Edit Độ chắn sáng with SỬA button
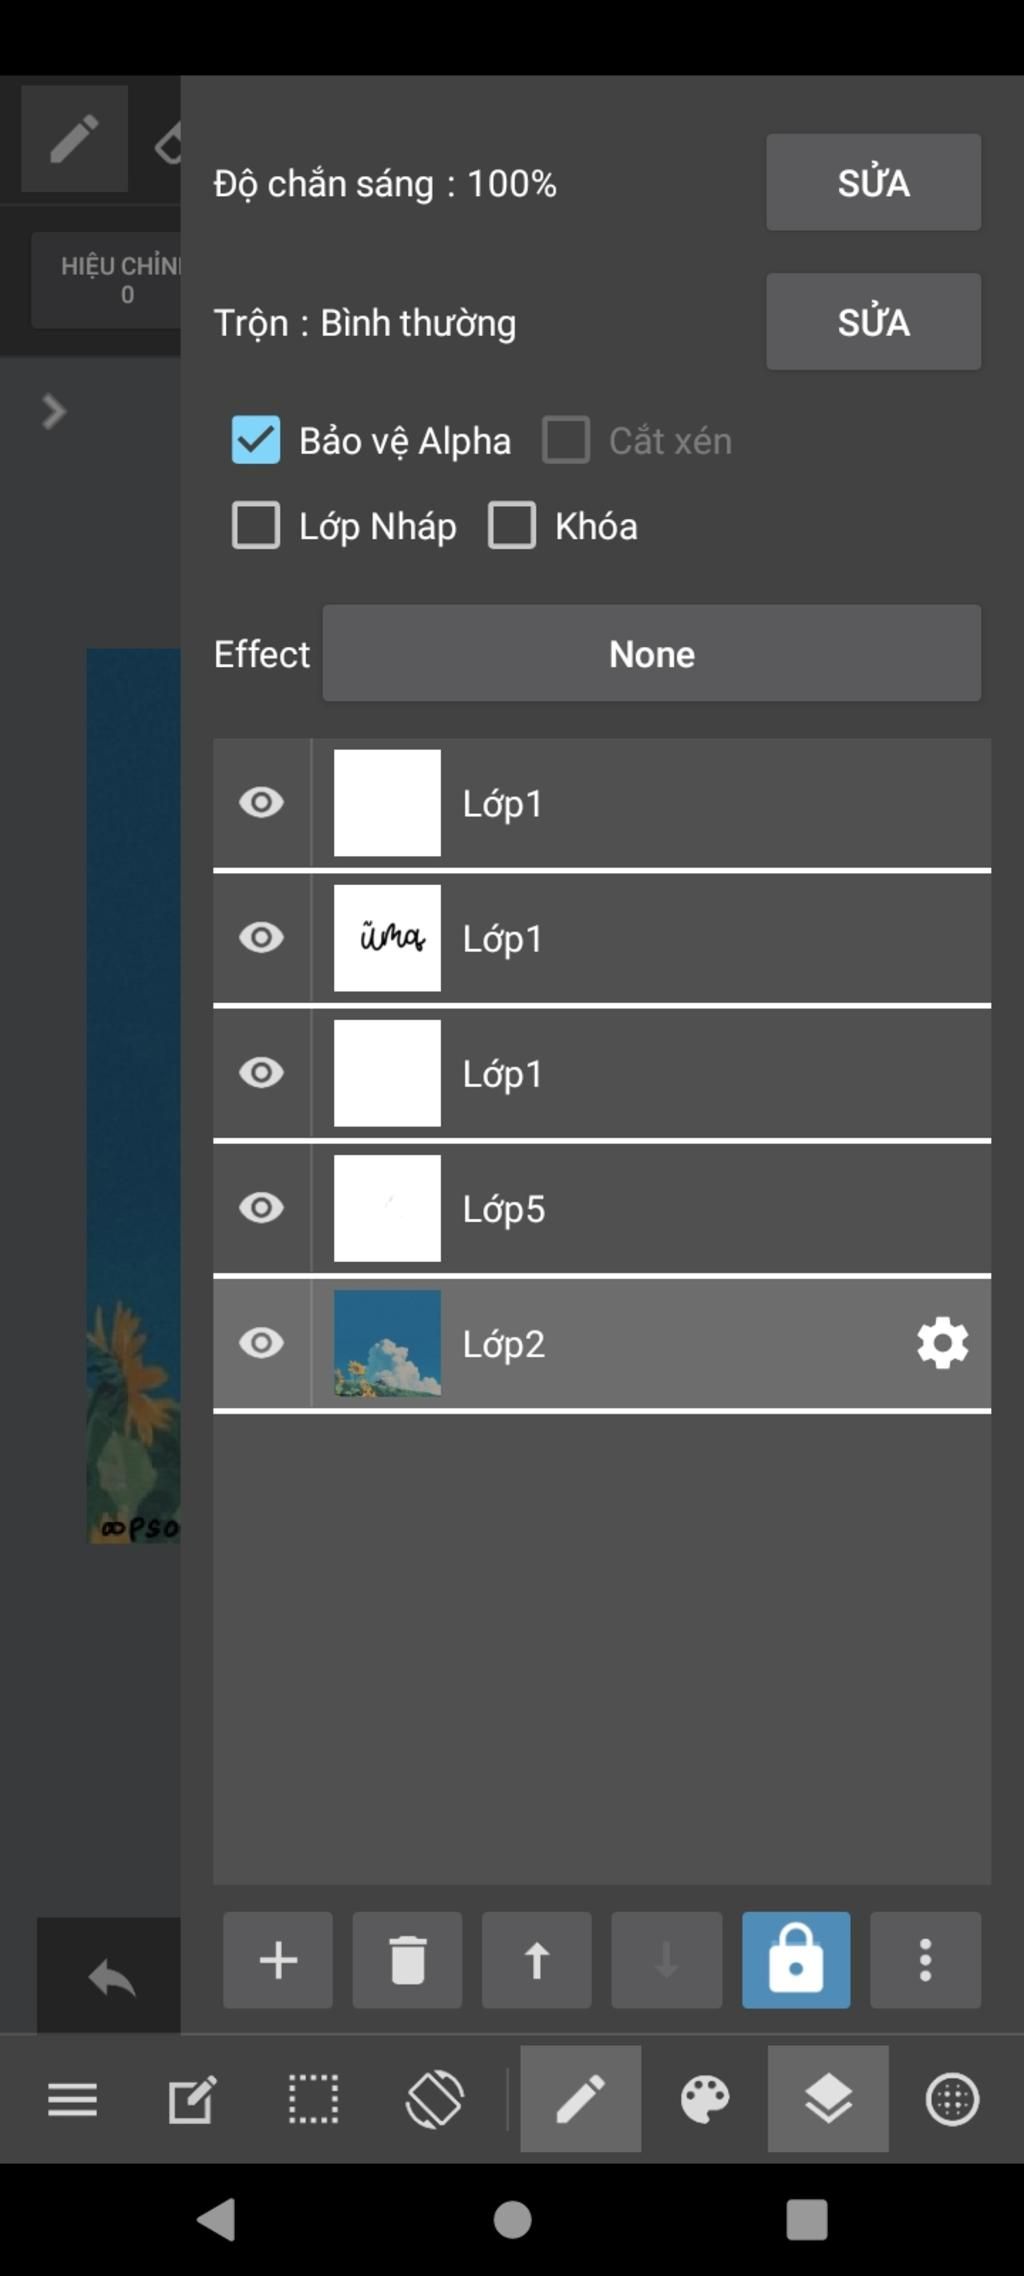This screenshot has width=1024, height=2276. pos(874,182)
